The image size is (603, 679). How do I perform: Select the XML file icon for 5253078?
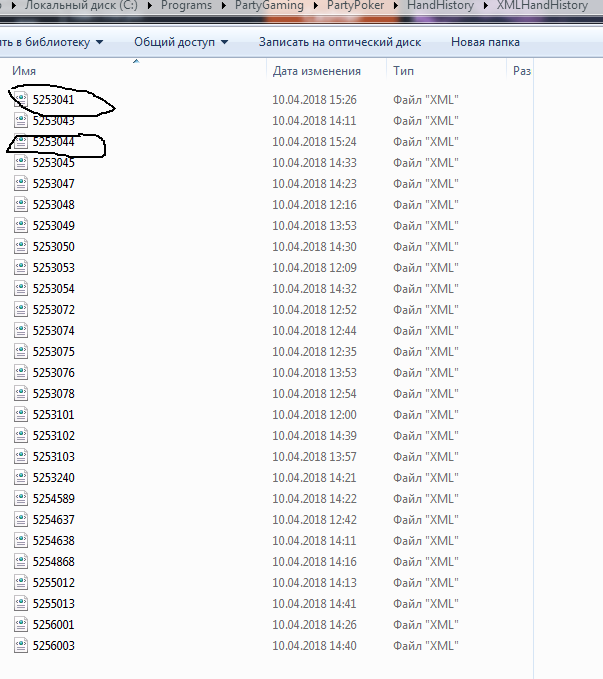[x=21, y=394]
